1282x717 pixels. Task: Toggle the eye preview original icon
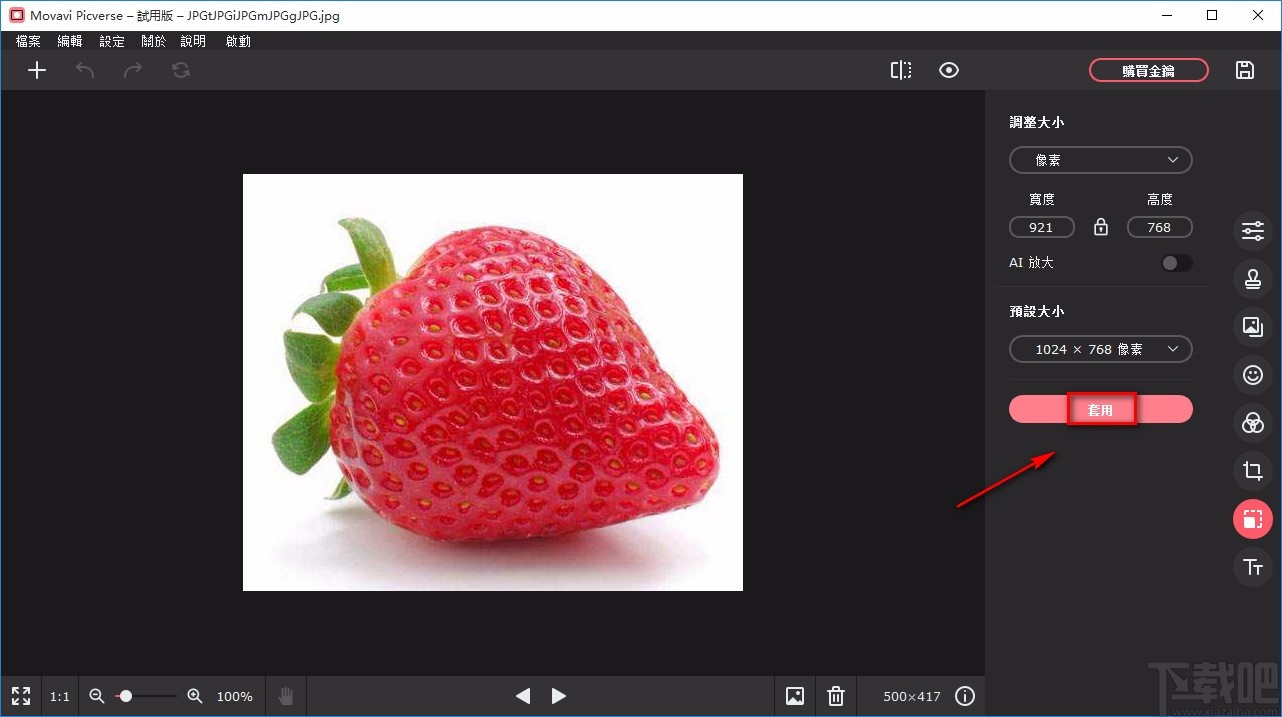(949, 70)
